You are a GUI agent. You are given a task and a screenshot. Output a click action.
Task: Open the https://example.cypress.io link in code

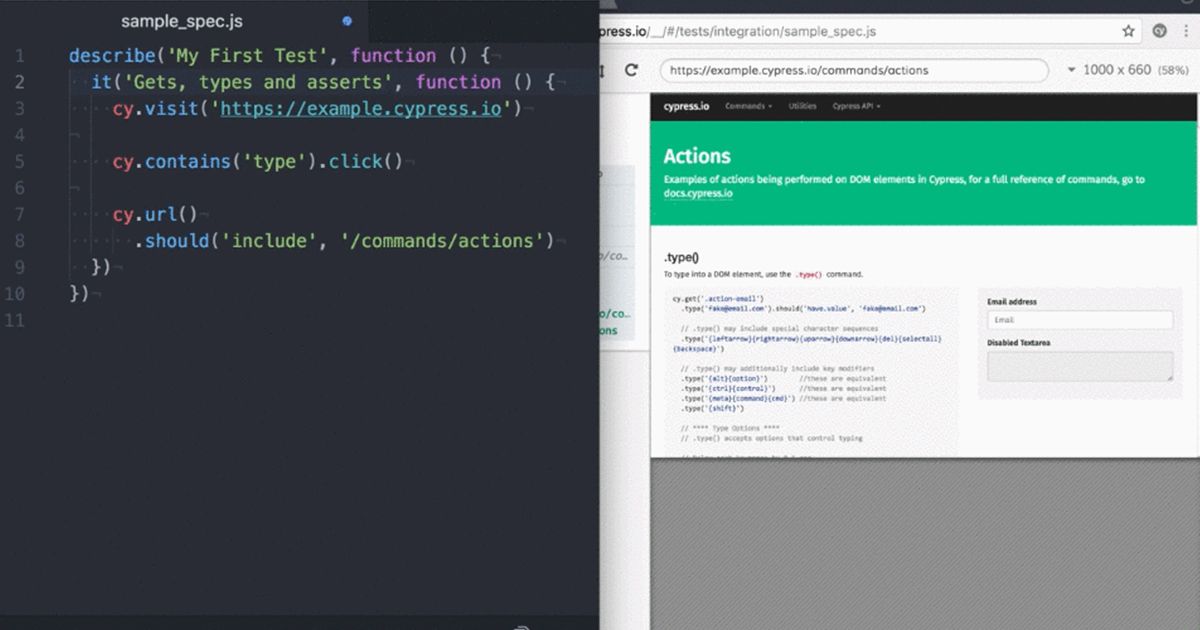click(x=360, y=108)
